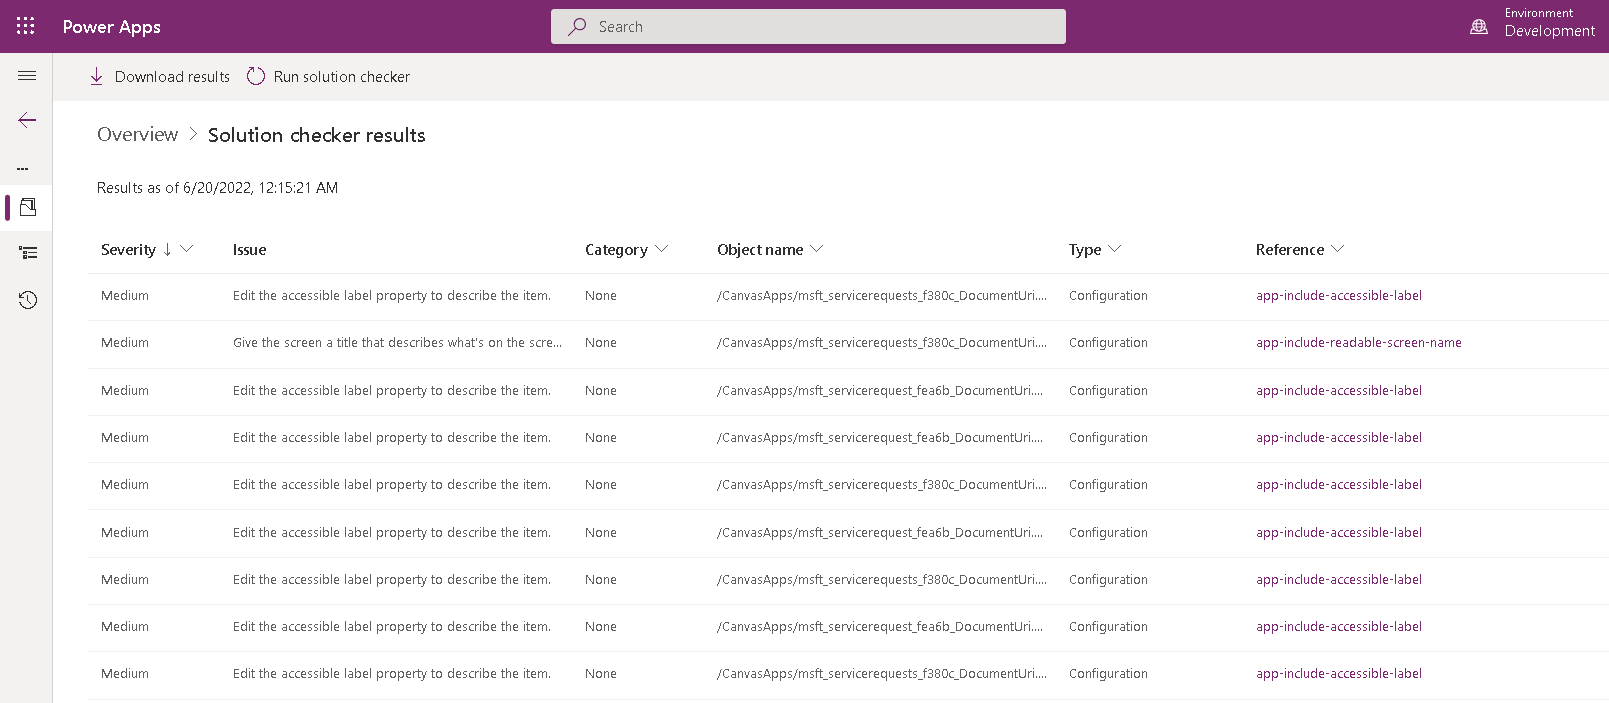Click the search magnifier icon
This screenshot has height=703, width=1609.
577,27
